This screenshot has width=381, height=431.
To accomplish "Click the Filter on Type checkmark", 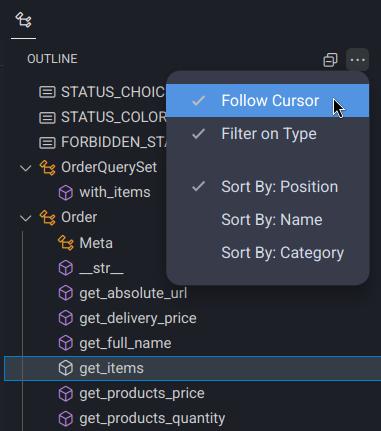I will tap(199, 134).
